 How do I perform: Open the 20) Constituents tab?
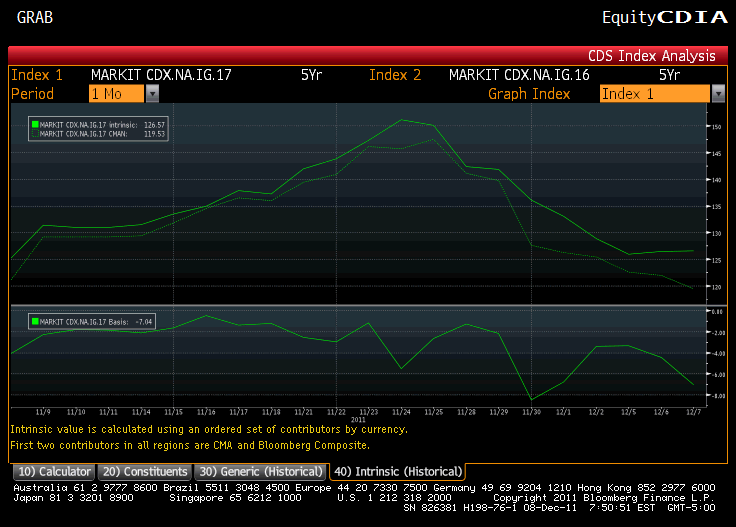click(145, 471)
